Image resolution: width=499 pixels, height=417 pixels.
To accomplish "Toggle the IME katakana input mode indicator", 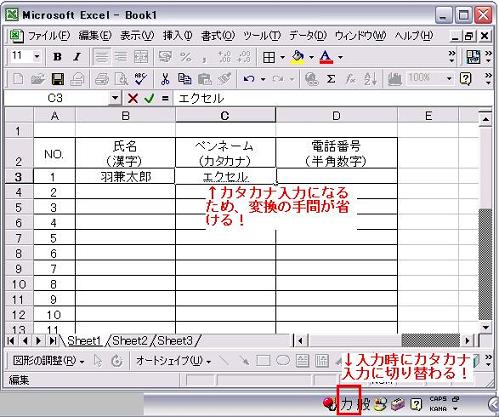I will pos(348,404).
